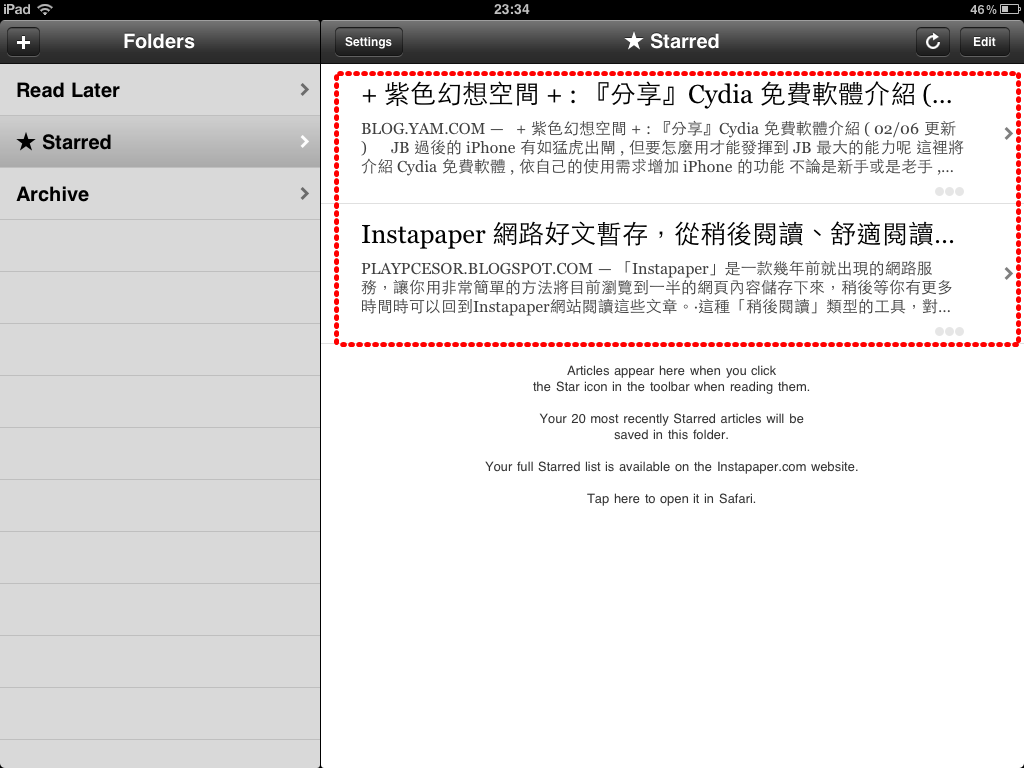
Task: Open the Instapaper 網路好文暫存 article title
Action: click(658, 234)
